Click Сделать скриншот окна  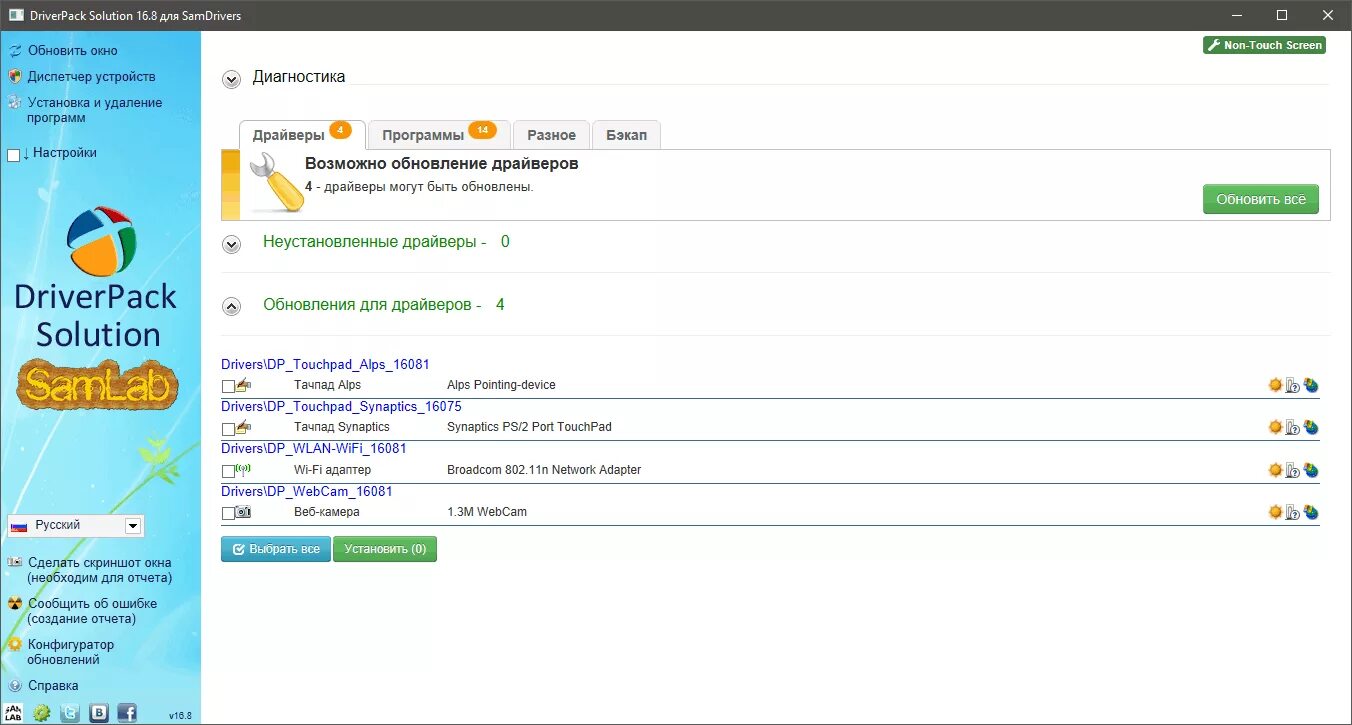coord(99,570)
